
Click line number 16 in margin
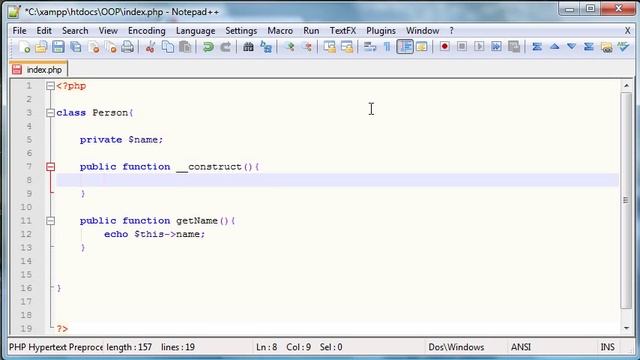(26, 288)
